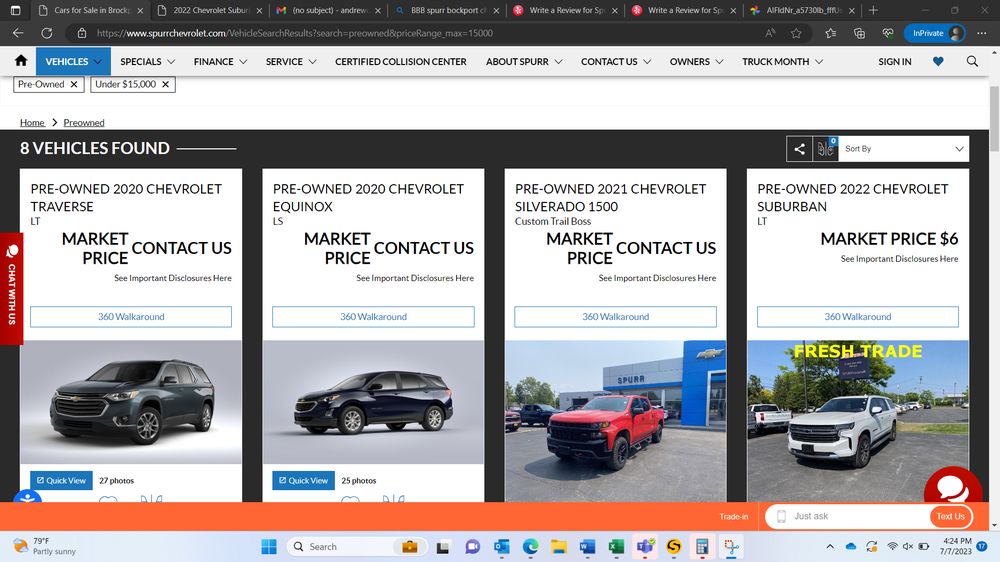
Task: Click the browser address bar
Action: click(x=421, y=33)
